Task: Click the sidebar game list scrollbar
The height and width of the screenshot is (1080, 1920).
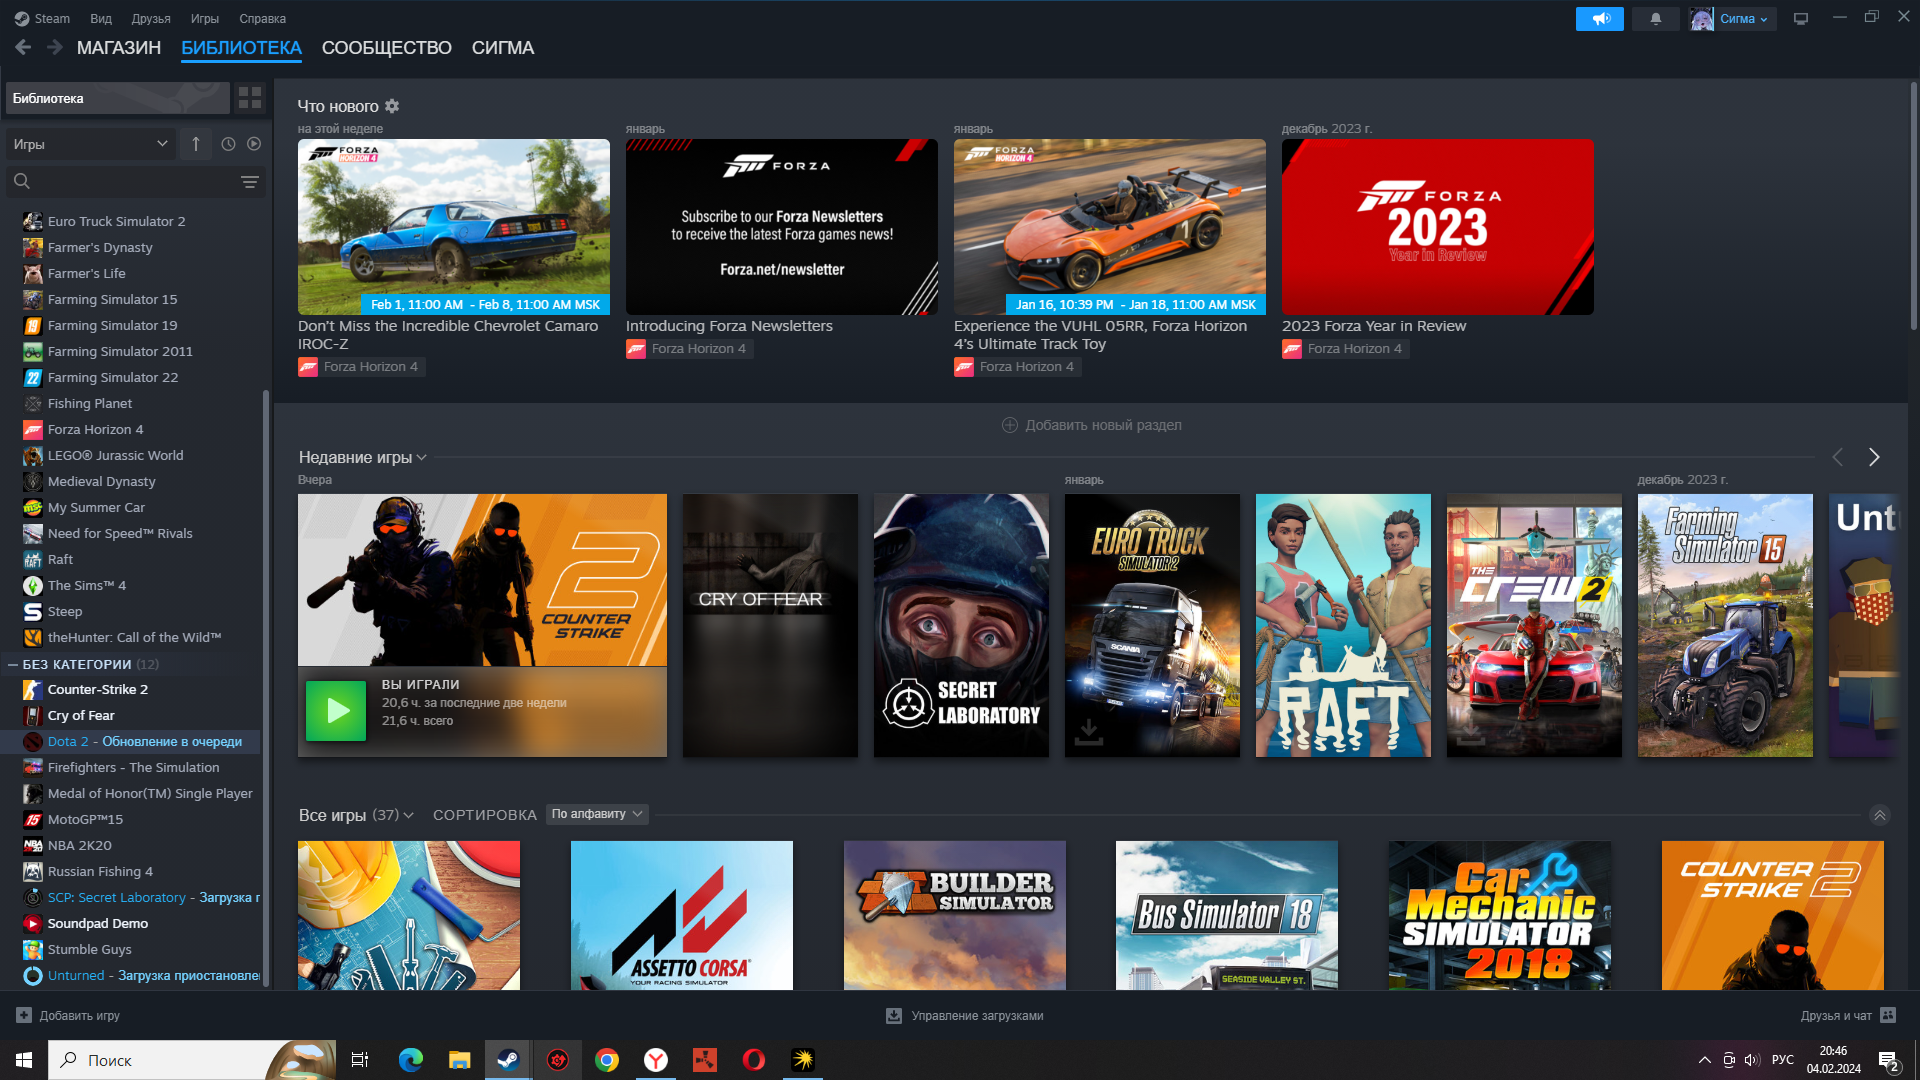Action: tap(265, 686)
